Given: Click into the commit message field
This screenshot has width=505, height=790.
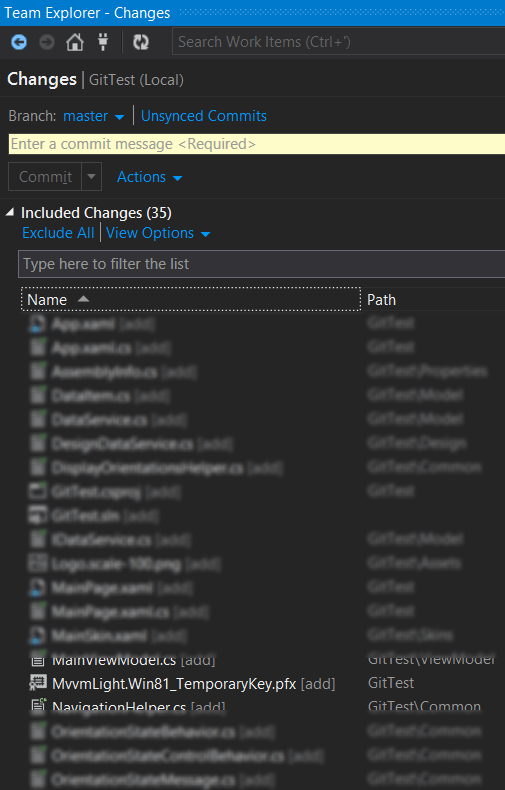Looking at the screenshot, I should click(x=257, y=144).
